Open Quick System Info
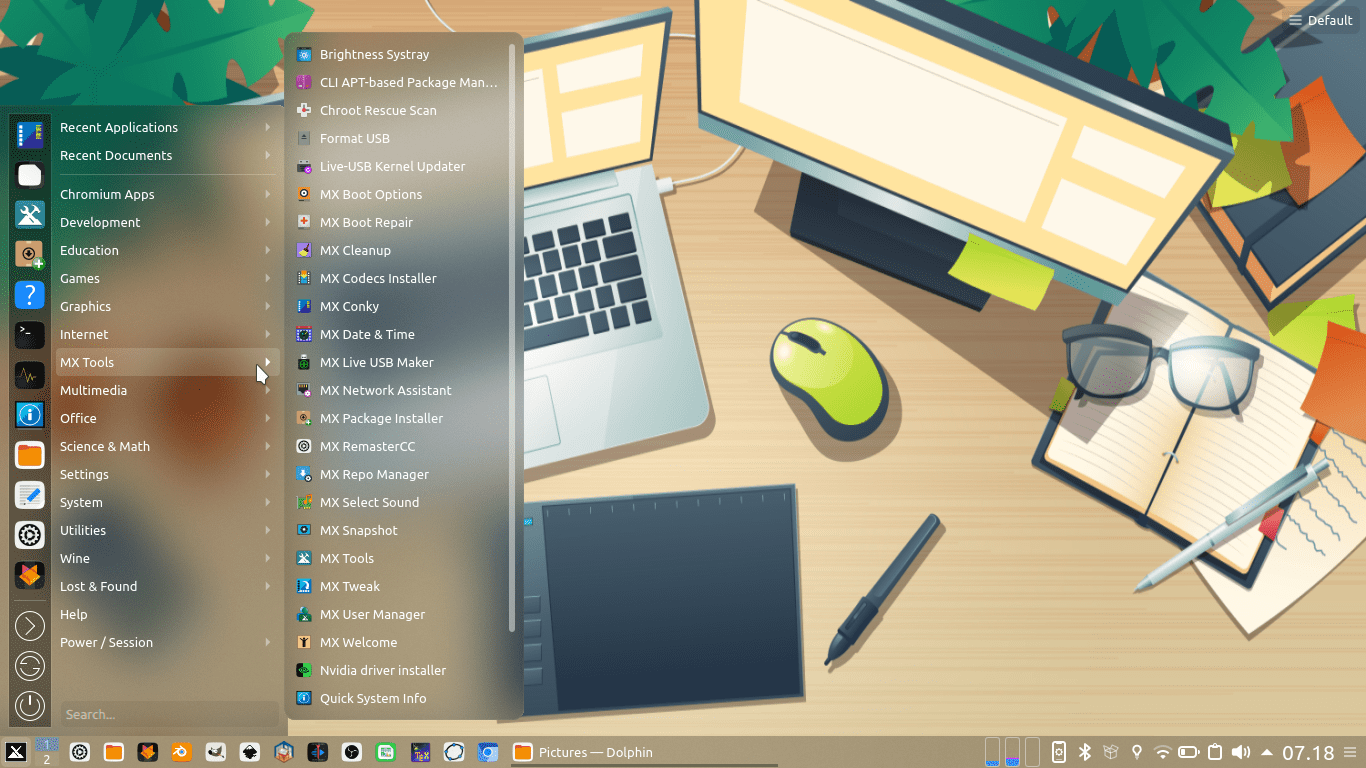This screenshot has height=768, width=1366. [x=400, y=698]
